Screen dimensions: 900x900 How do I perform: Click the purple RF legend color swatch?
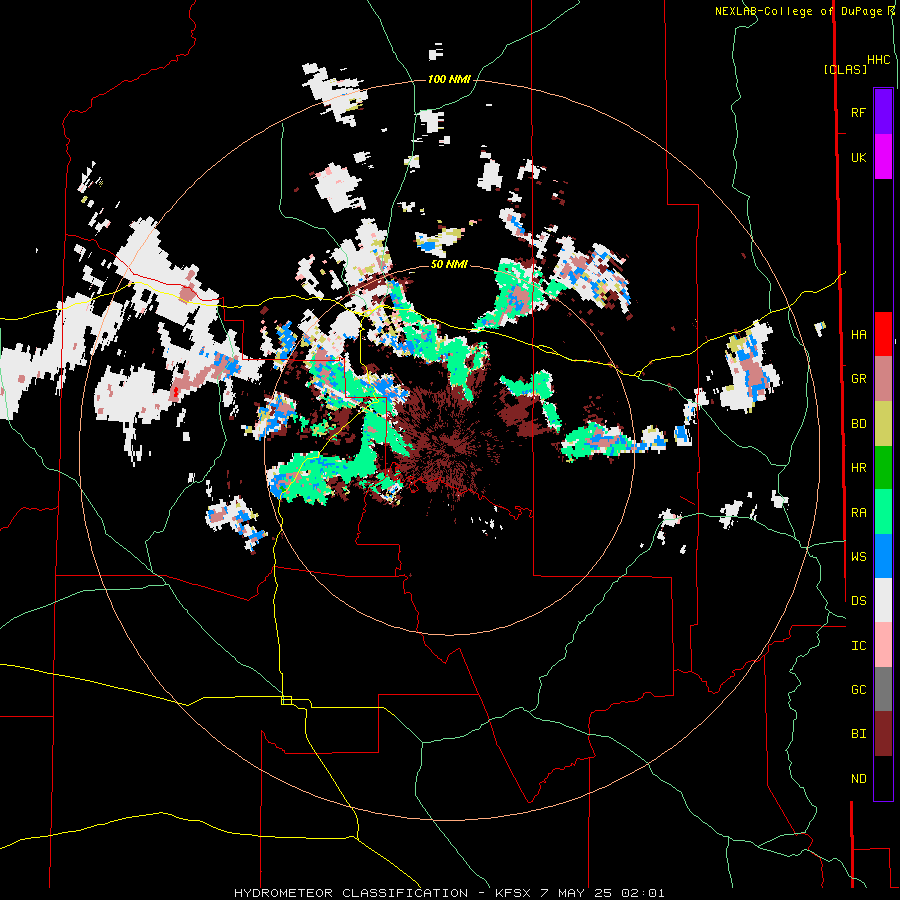pyautogui.click(x=883, y=112)
